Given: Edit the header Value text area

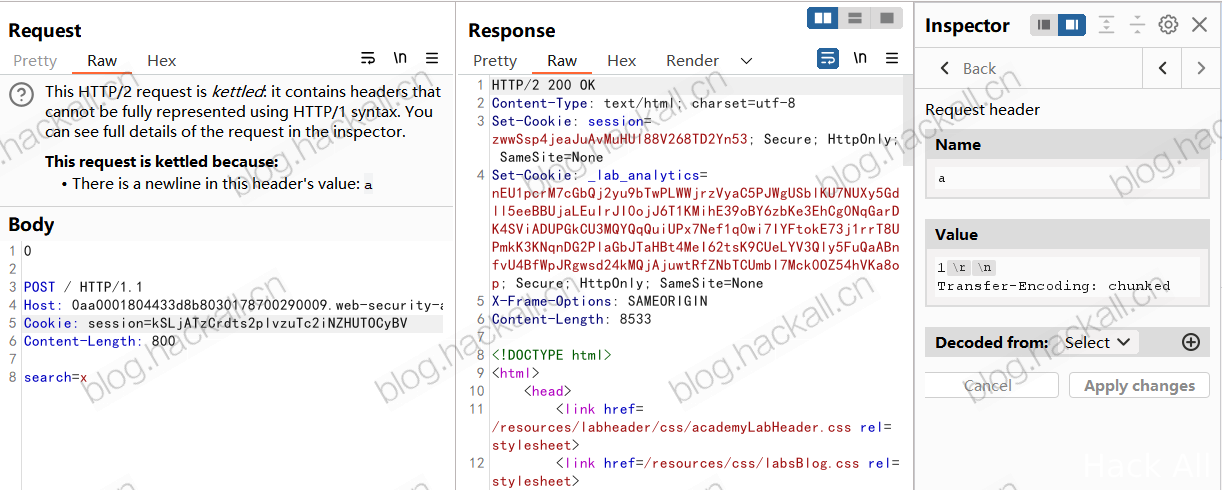Looking at the screenshot, I should coord(1068,277).
